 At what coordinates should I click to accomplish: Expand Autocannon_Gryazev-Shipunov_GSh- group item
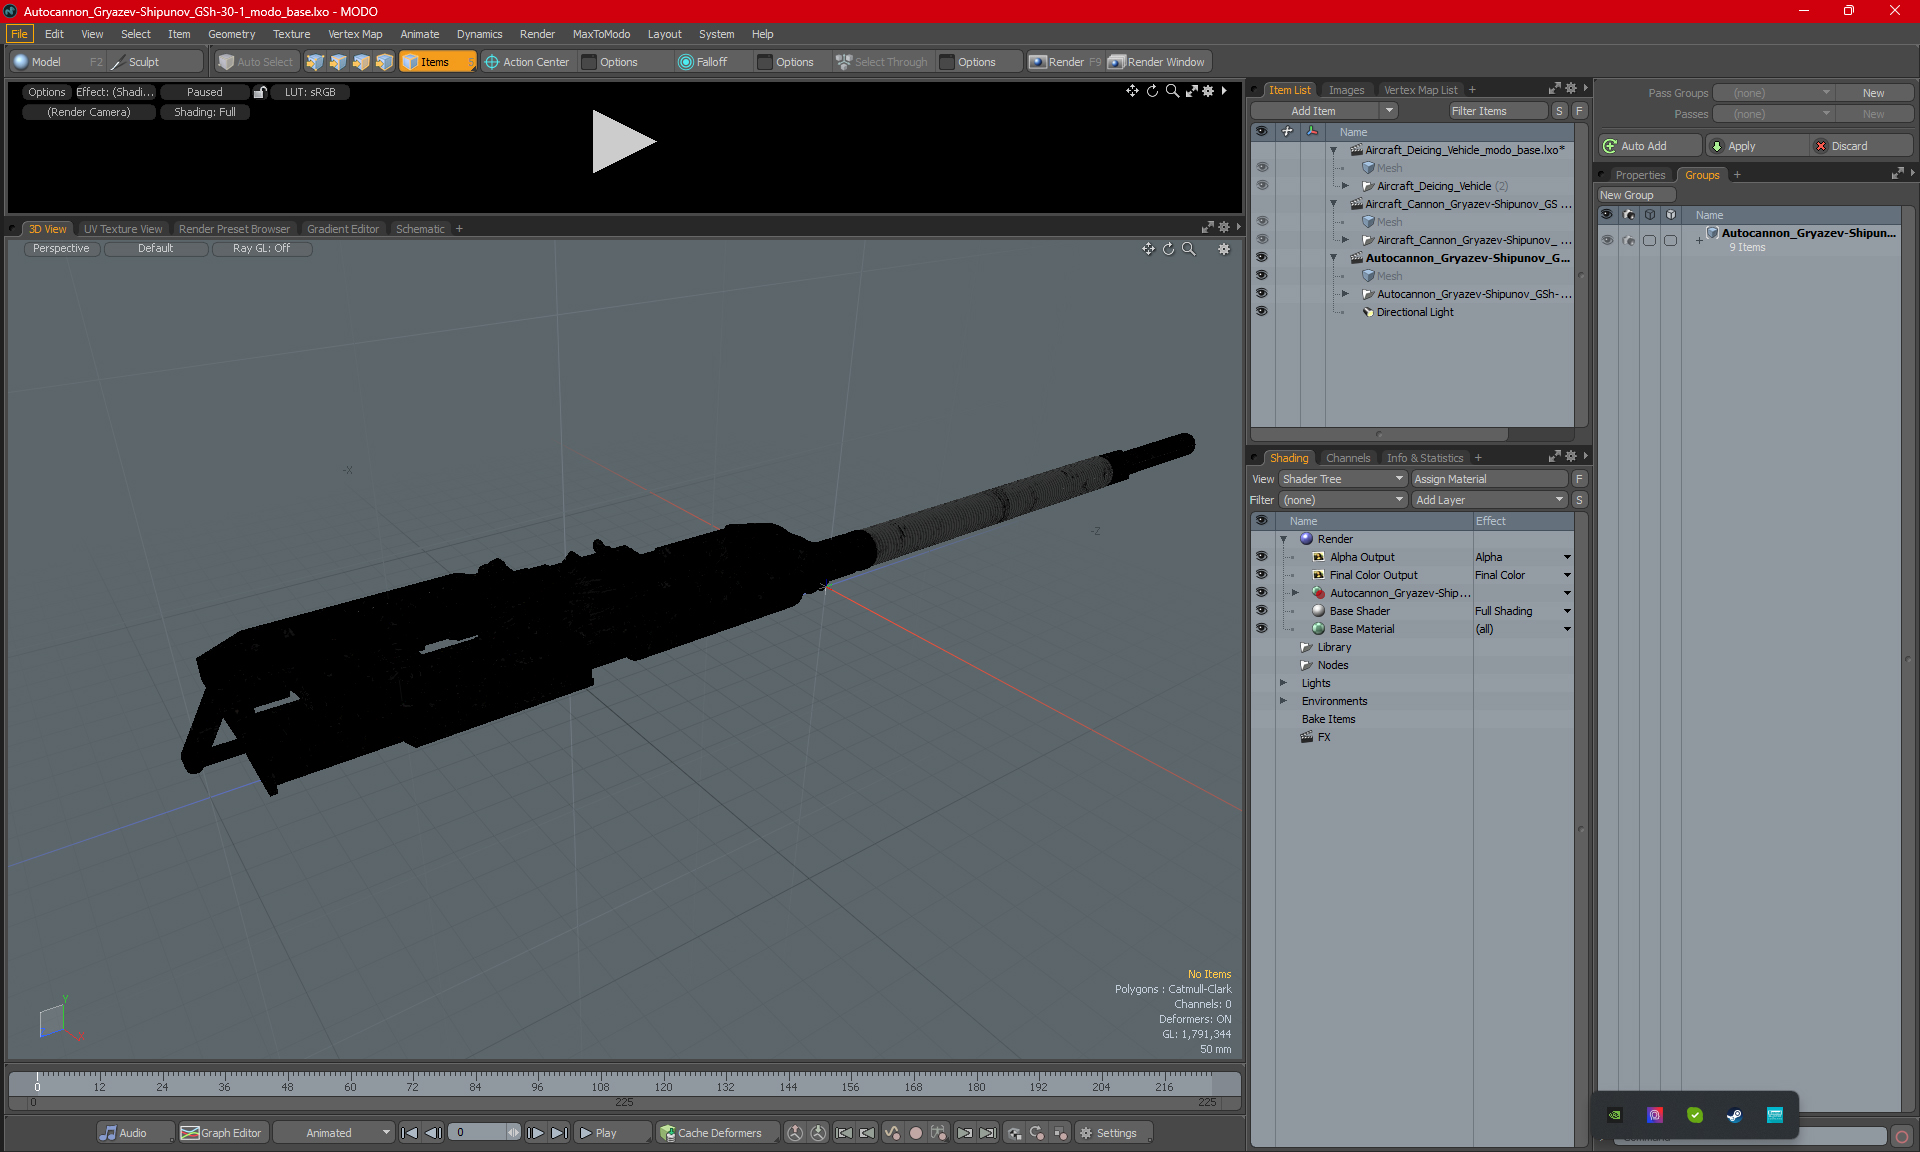point(1345,294)
